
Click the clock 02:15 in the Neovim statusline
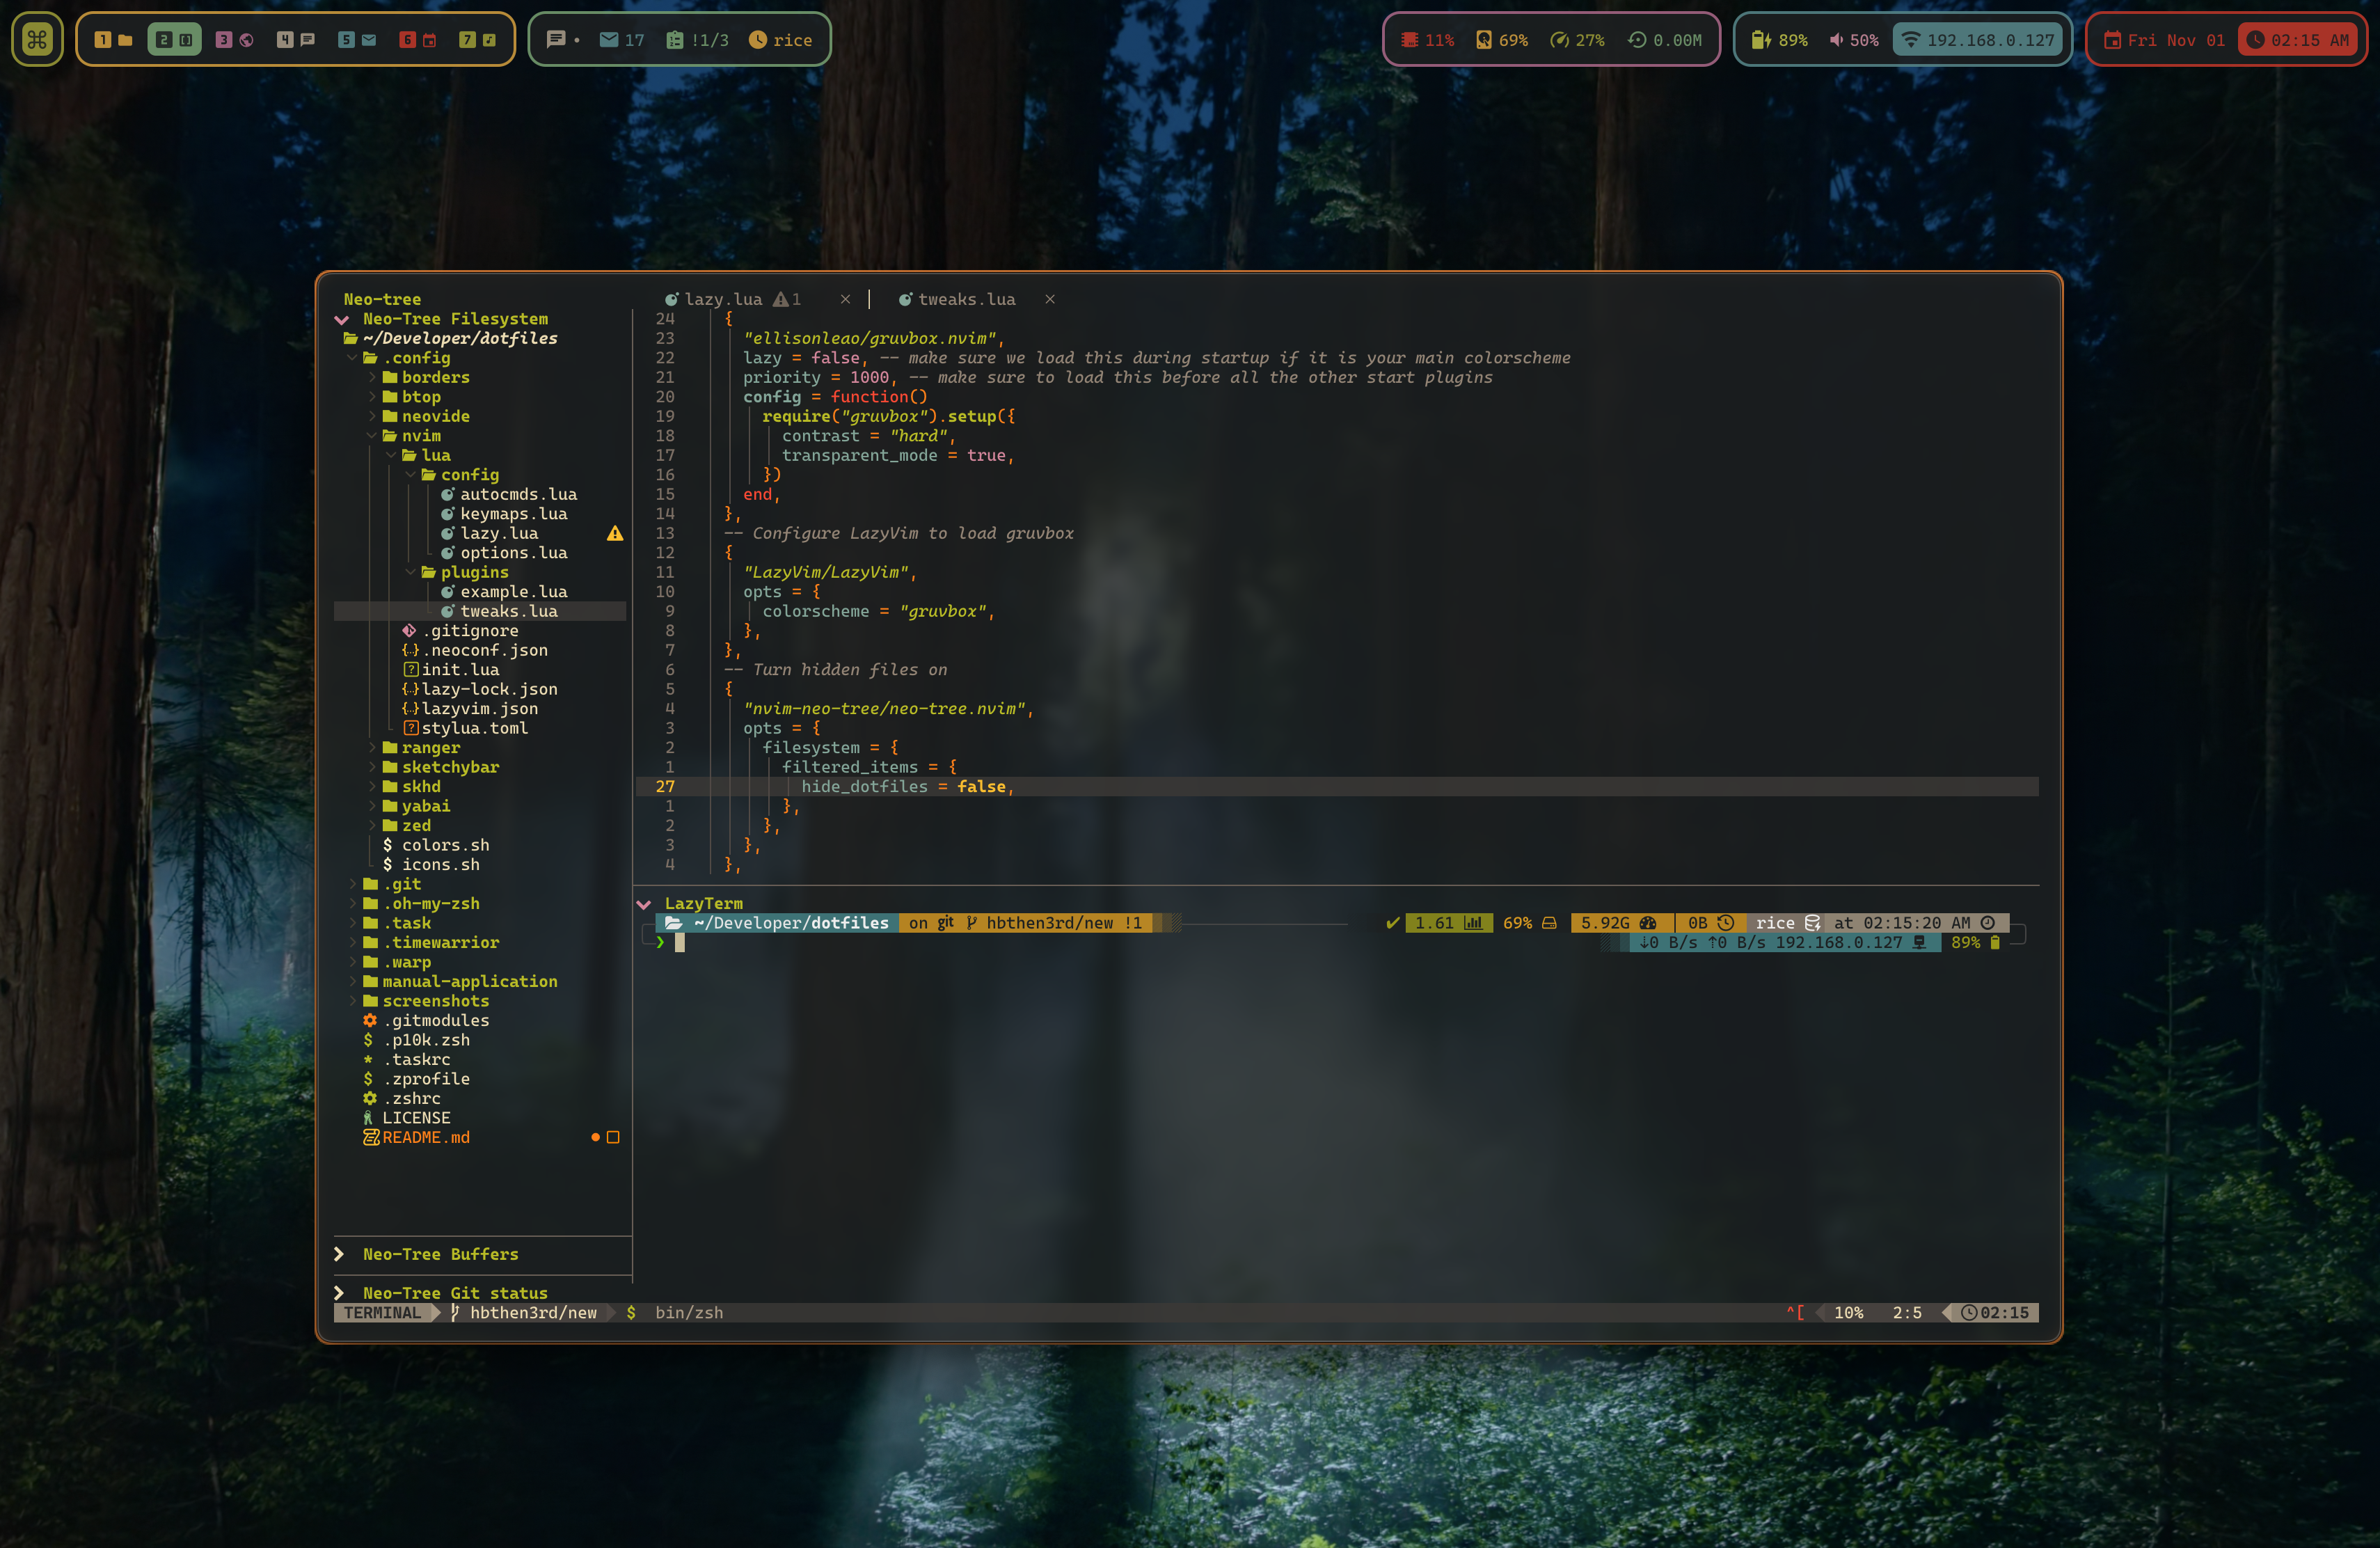click(1994, 1313)
